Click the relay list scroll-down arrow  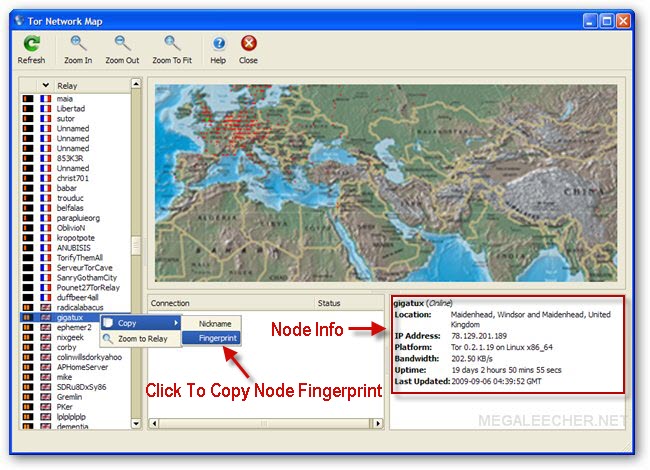pyautogui.click(x=136, y=424)
